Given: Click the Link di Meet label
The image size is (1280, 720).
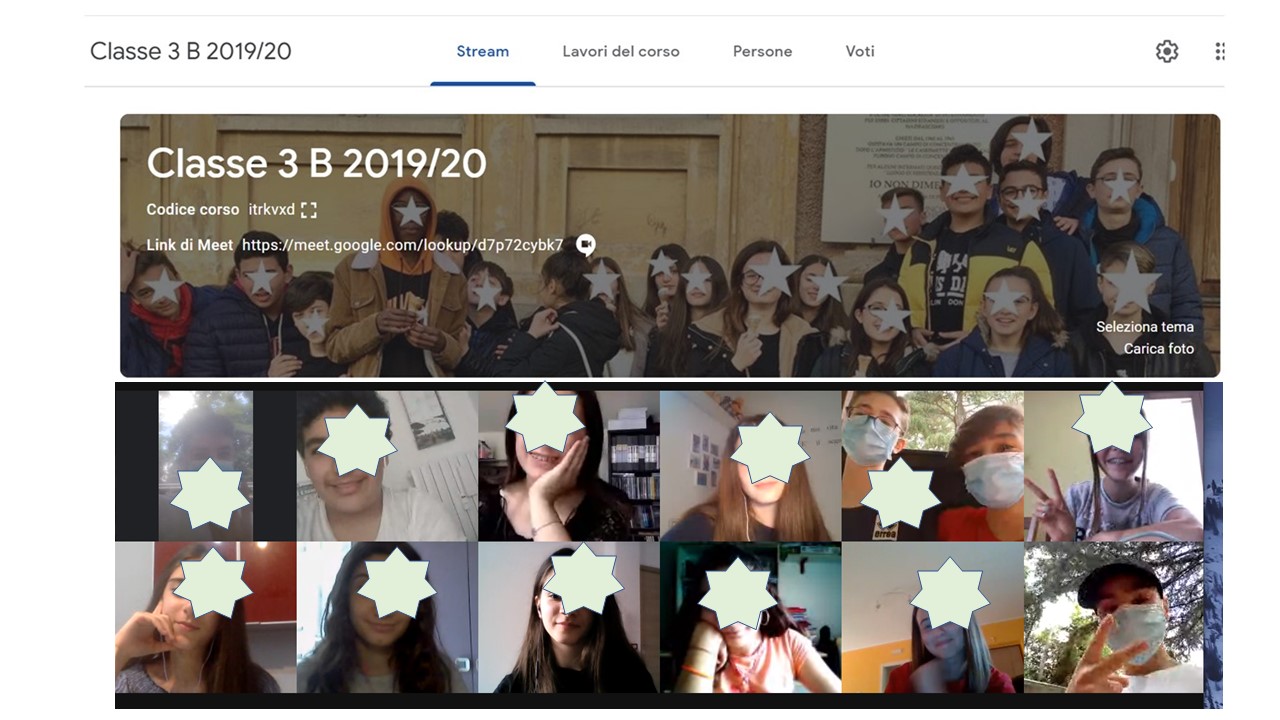Looking at the screenshot, I should pyautogui.click(x=190, y=245).
